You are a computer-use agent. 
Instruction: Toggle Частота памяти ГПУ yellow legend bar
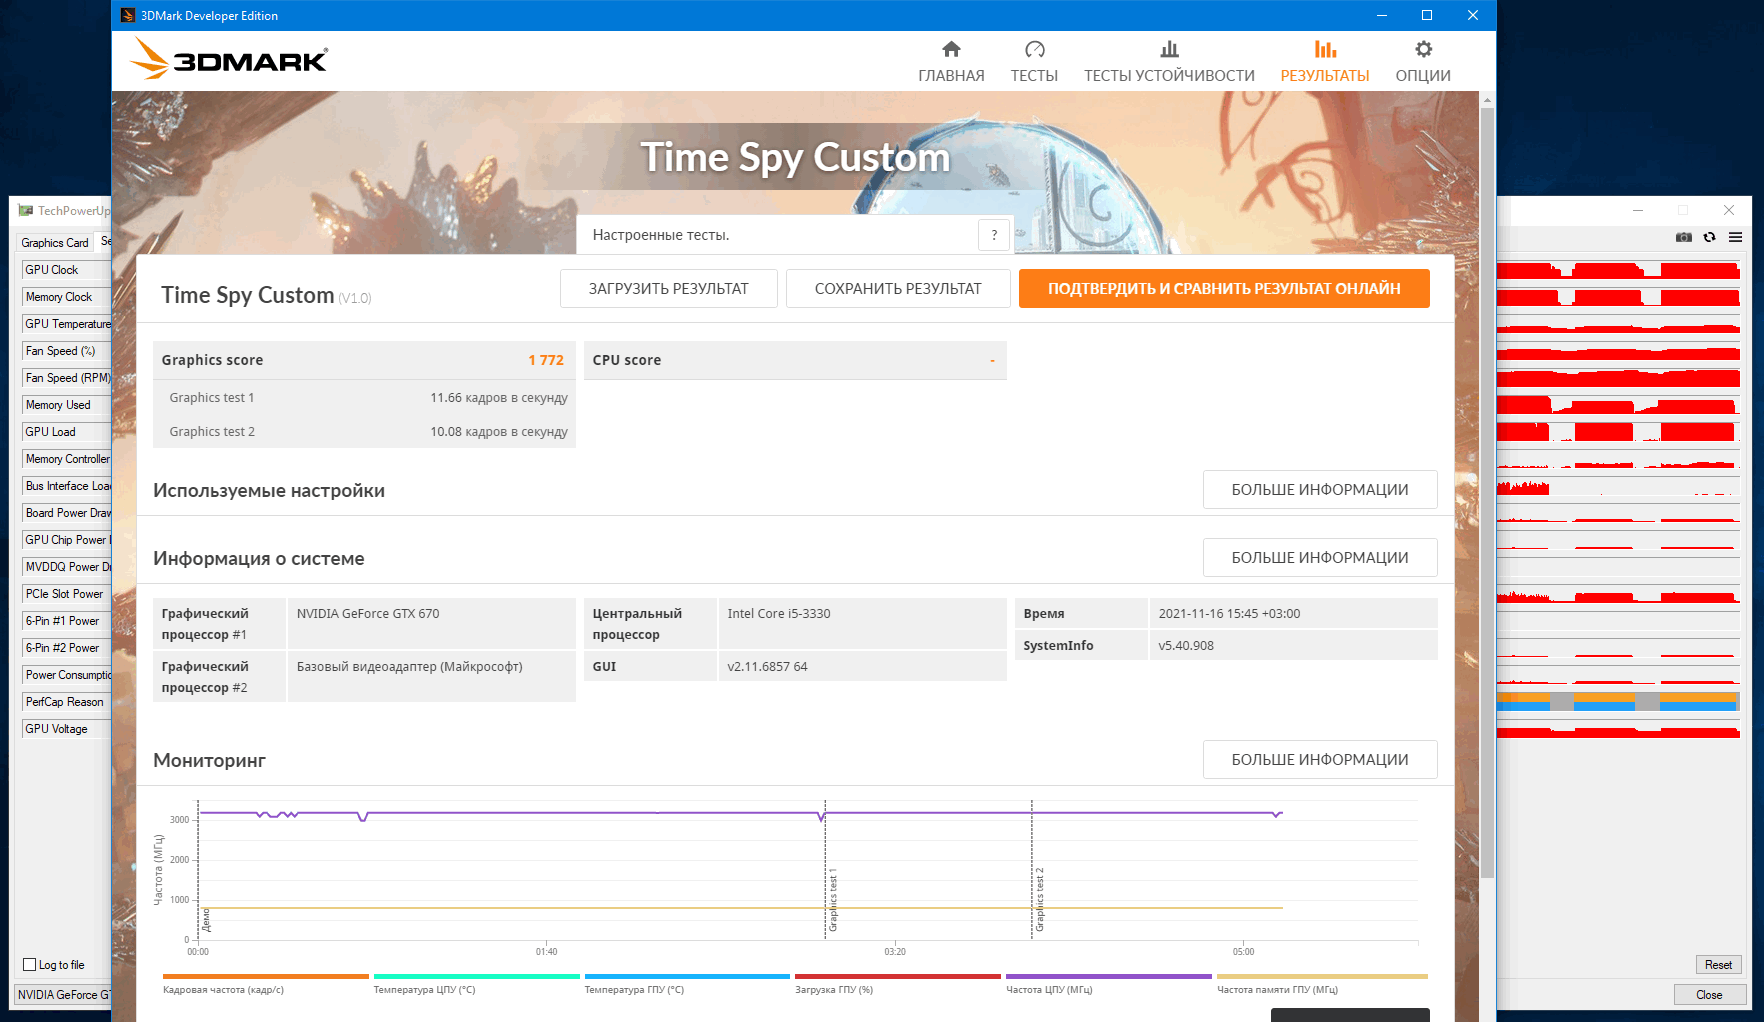[1322, 977]
